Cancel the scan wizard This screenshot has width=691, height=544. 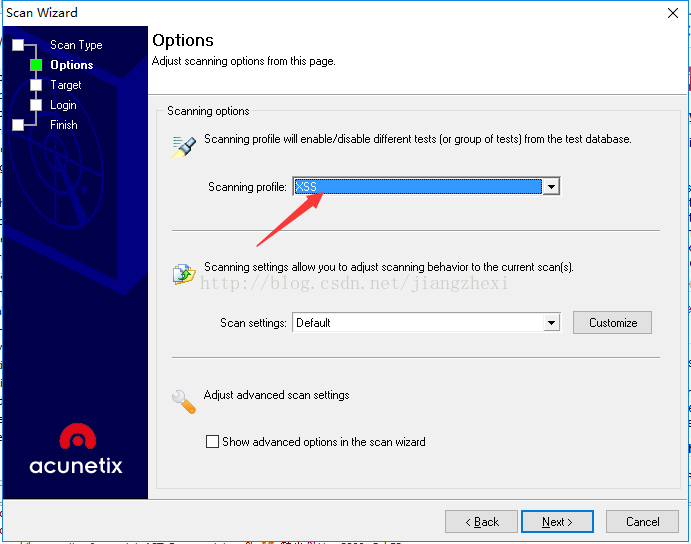[x=642, y=522]
